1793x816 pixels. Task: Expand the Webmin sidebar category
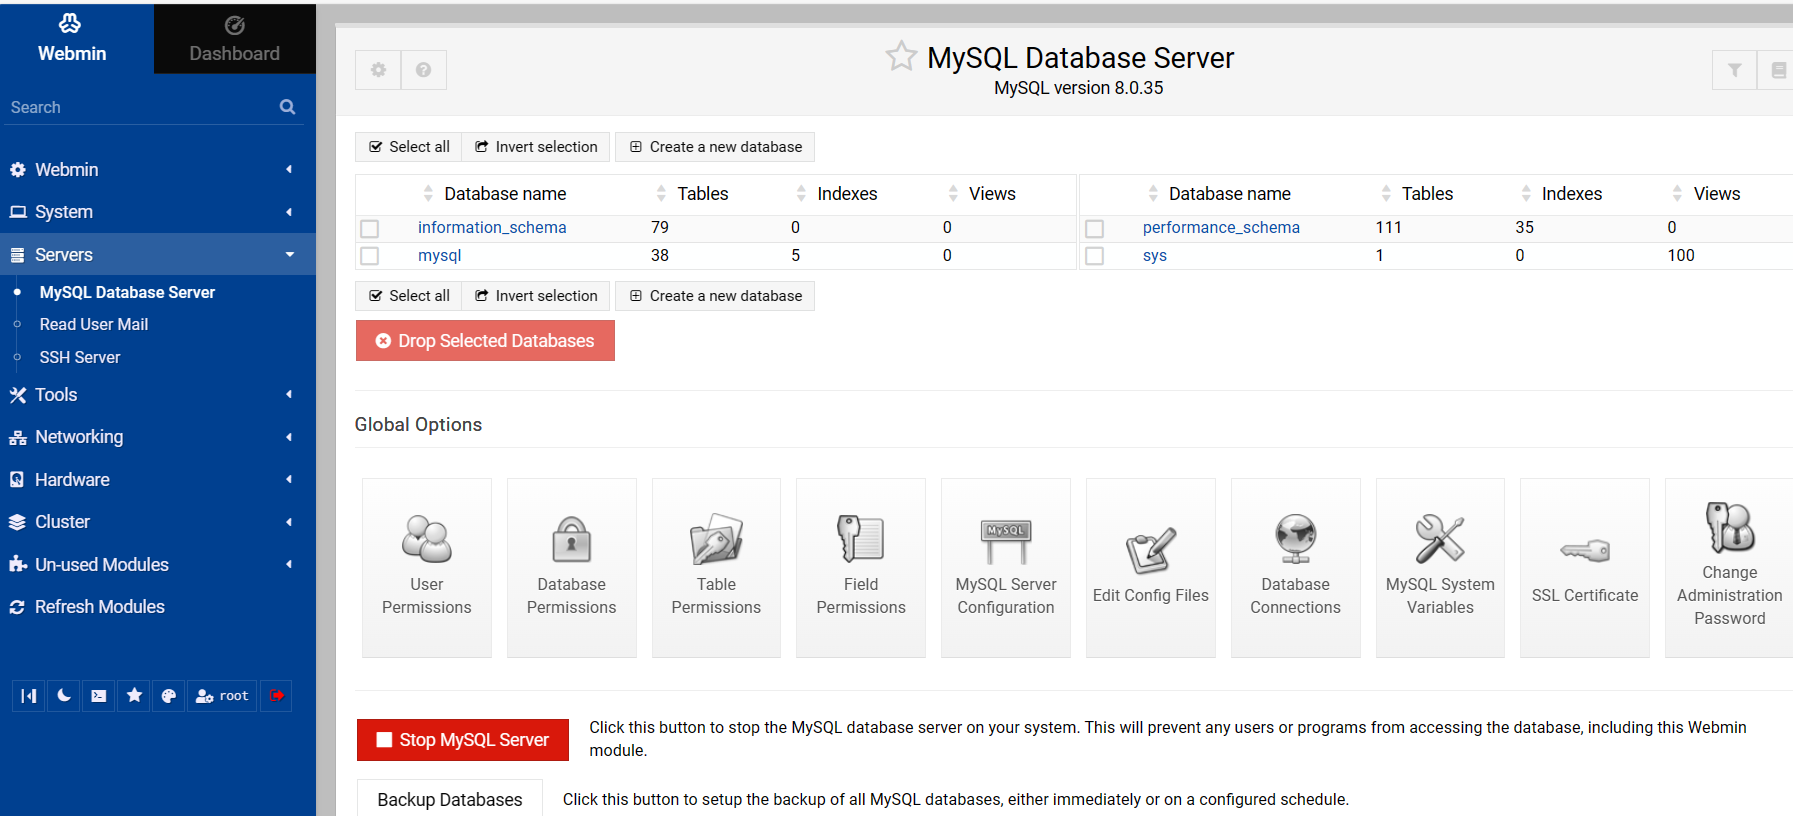pos(158,170)
